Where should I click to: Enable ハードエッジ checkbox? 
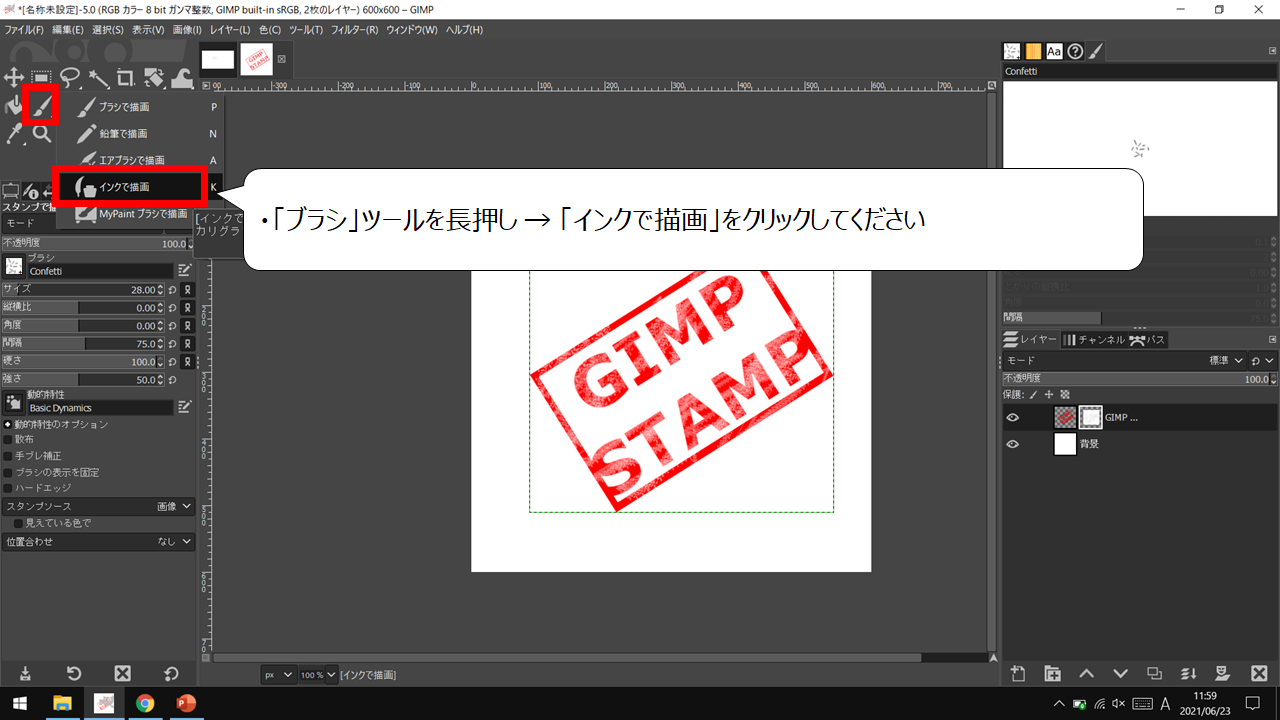click(x=8, y=488)
